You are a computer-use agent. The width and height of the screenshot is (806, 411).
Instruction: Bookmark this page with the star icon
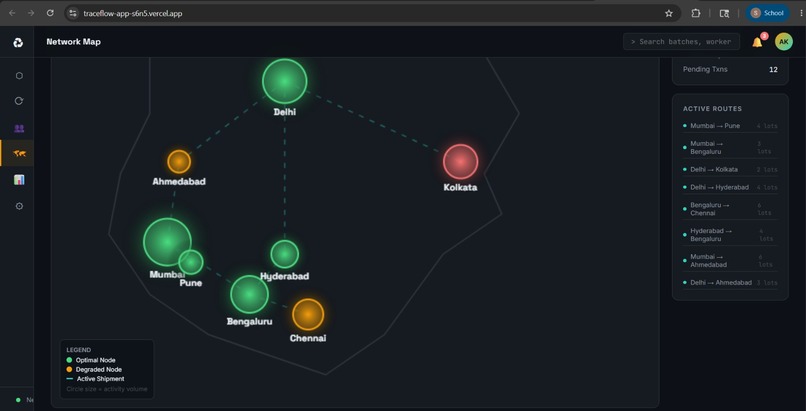(x=668, y=13)
